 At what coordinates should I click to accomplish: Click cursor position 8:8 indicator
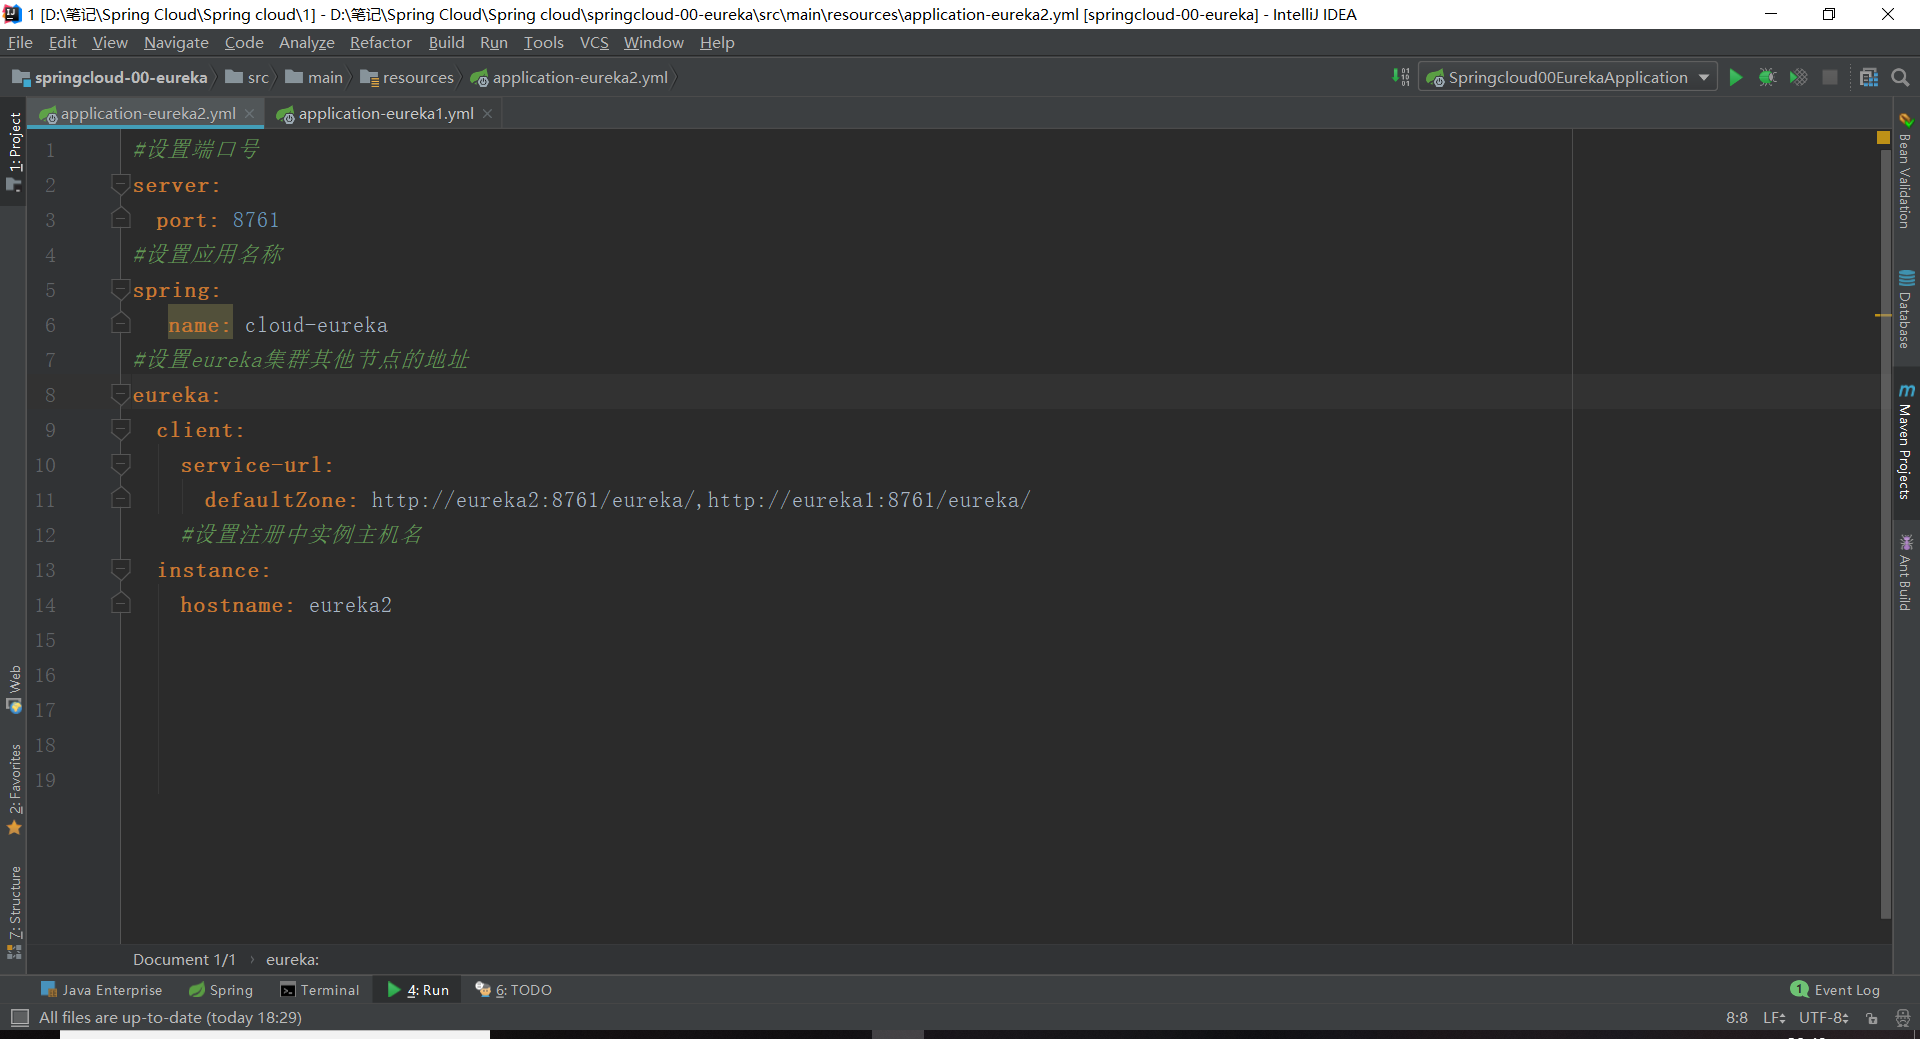(x=1737, y=1018)
